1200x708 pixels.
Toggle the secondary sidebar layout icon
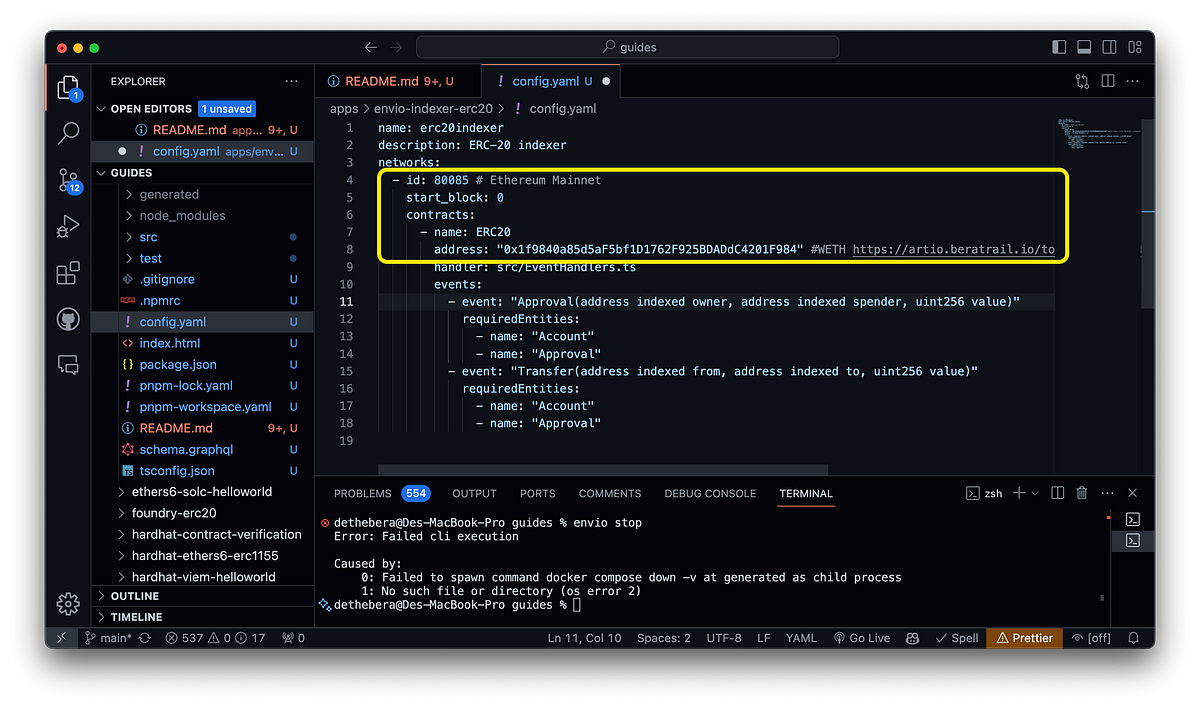tap(1109, 47)
